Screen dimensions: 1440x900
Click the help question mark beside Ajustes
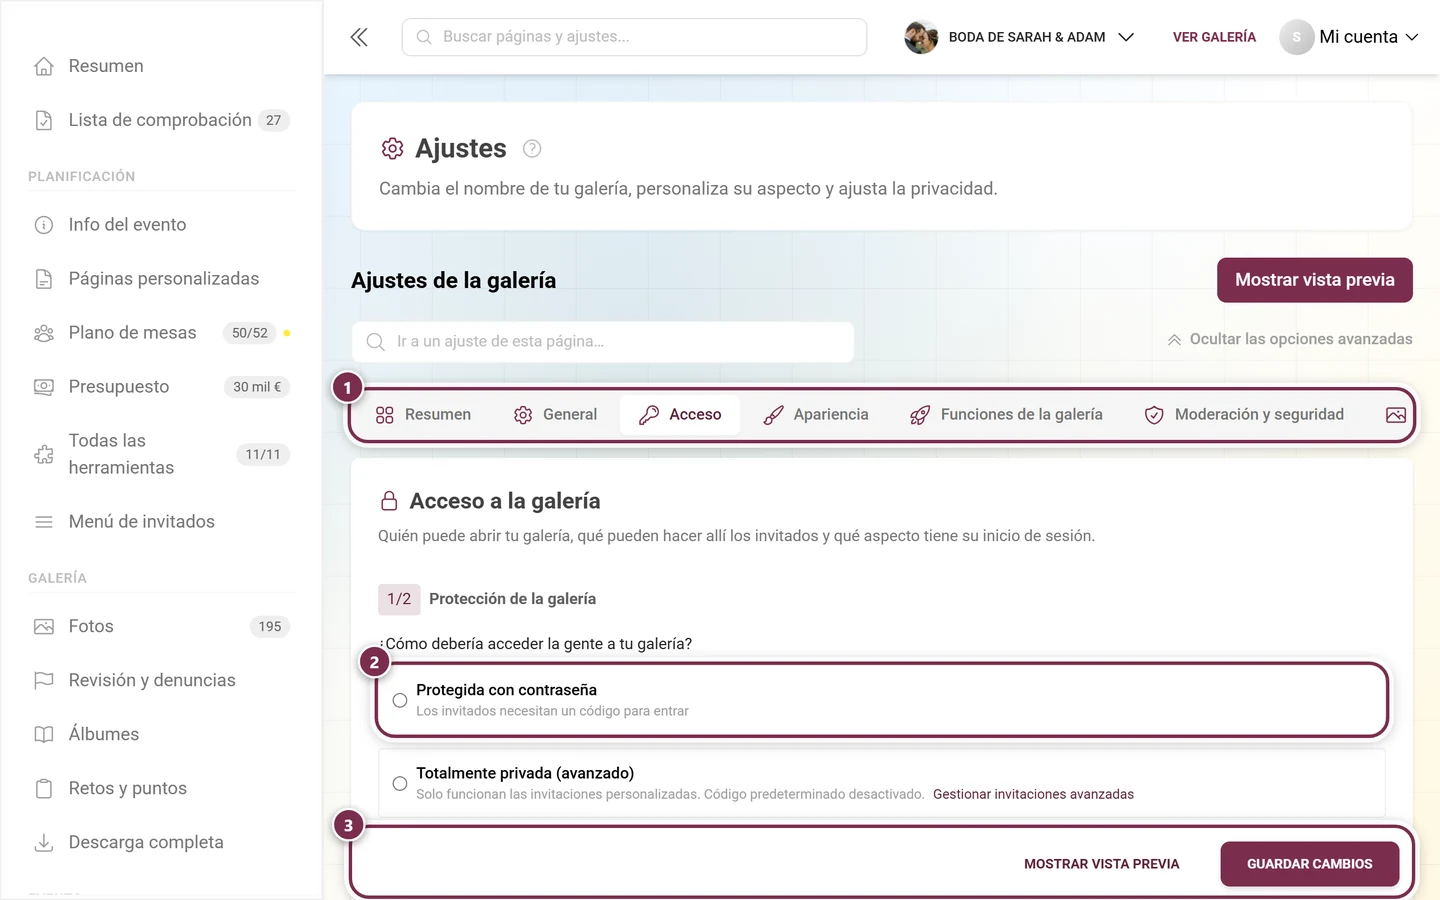(532, 149)
